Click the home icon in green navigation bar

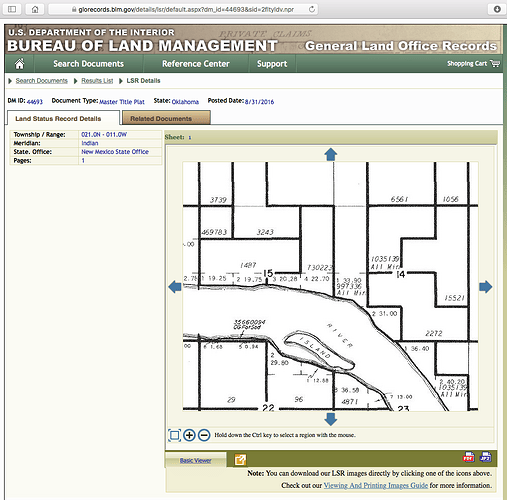coord(19,64)
